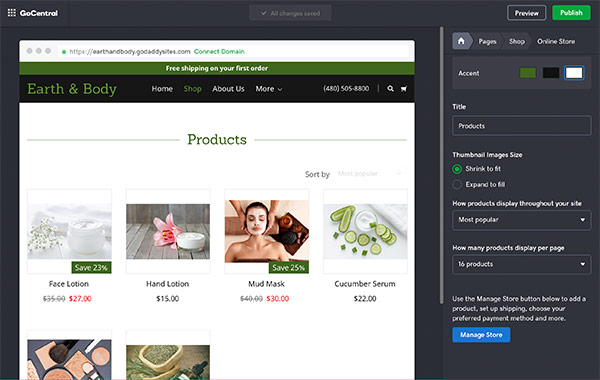Click the Products section heading
Screen dimensions: 600x380
click(x=217, y=140)
